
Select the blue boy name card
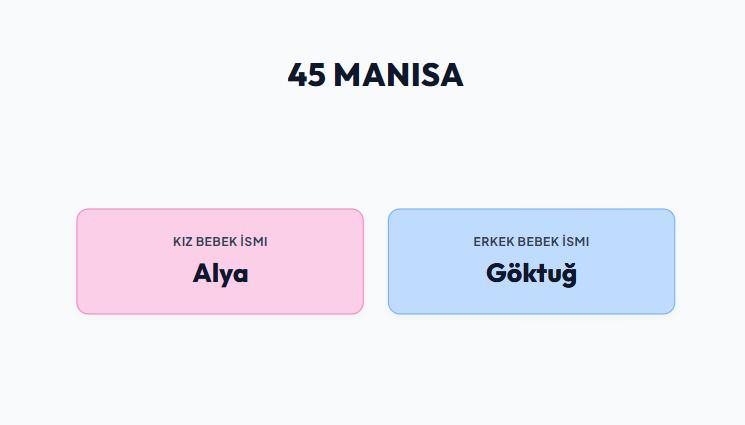pyautogui.click(x=531, y=261)
